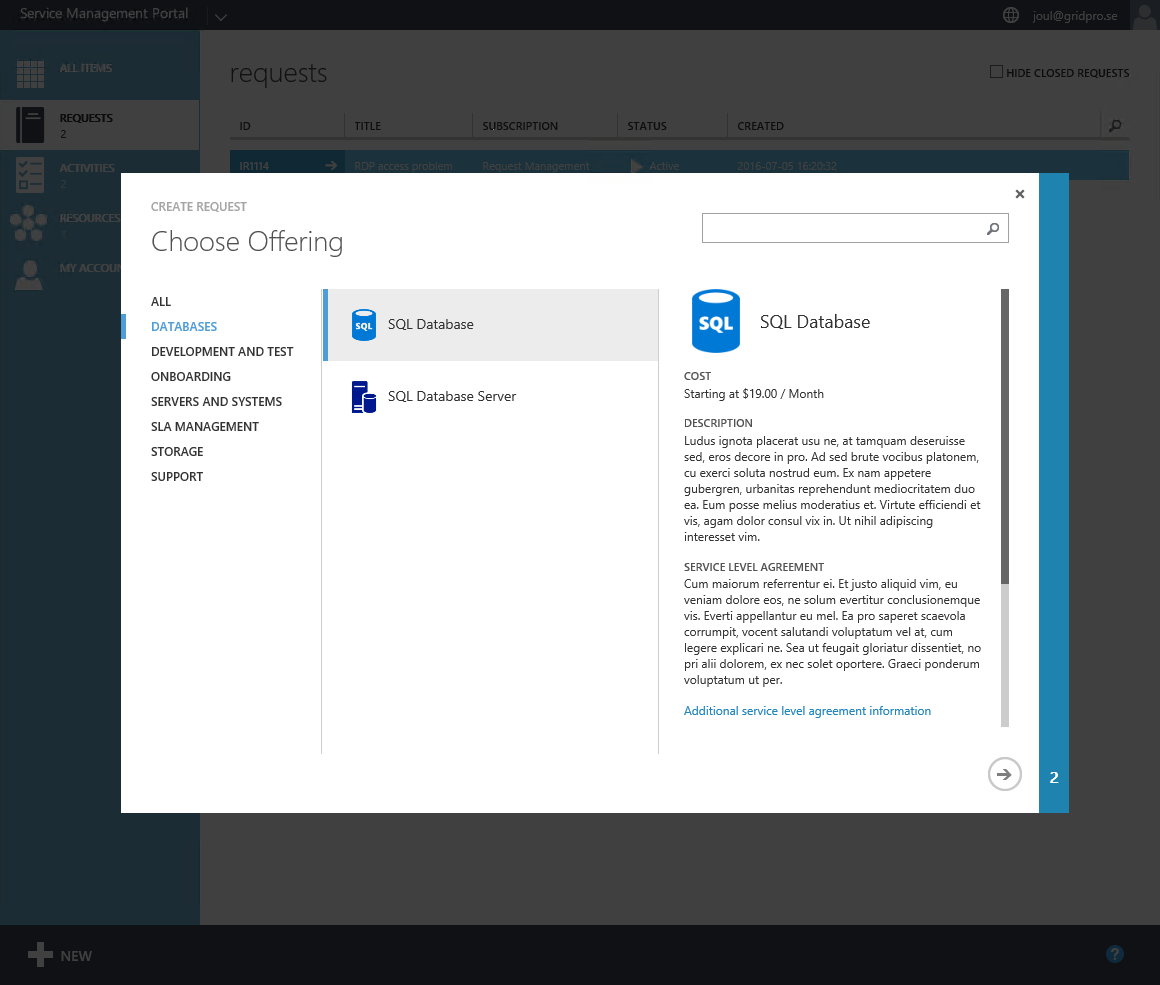
Task: Click the IR1114 request ID
Action: pos(254,167)
